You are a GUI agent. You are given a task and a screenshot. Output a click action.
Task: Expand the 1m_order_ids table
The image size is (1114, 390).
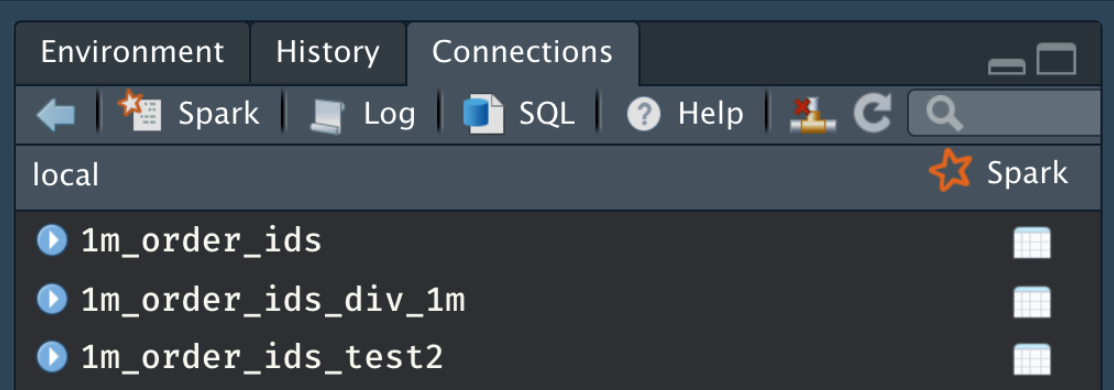click(x=52, y=241)
